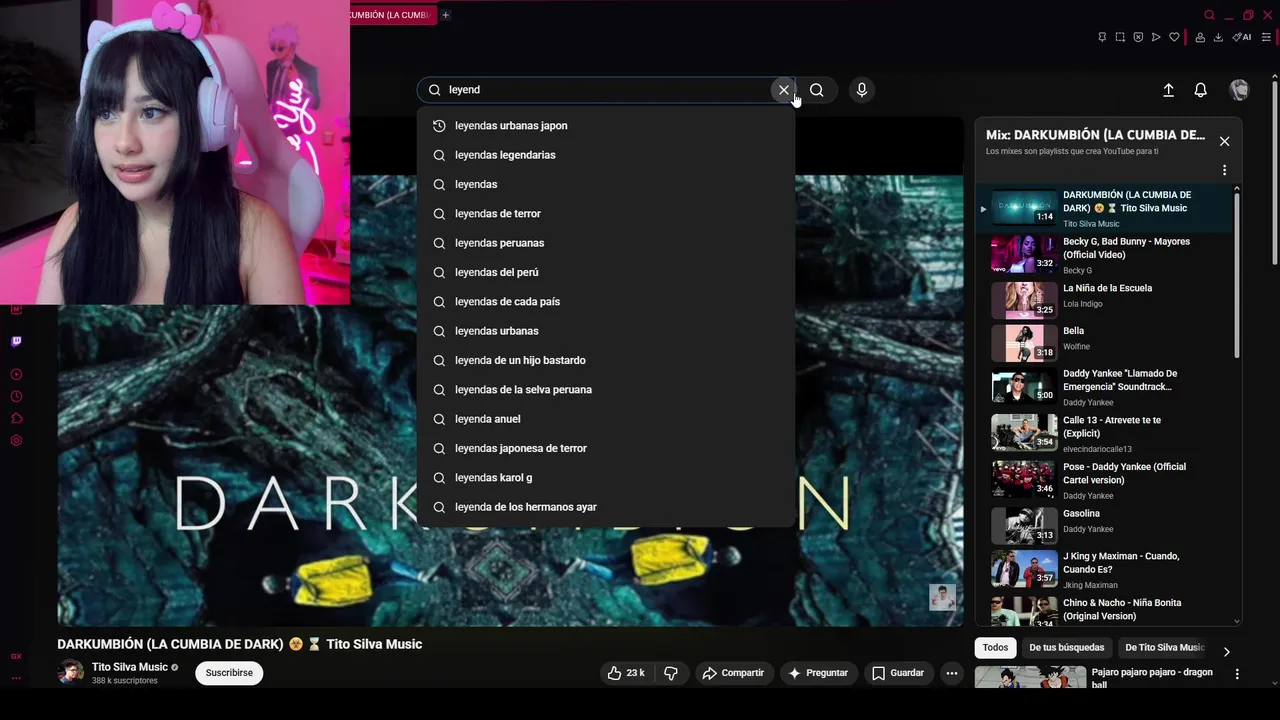Click the YouTube search input field
Viewport: 1280px width, 720px height.
tap(606, 90)
